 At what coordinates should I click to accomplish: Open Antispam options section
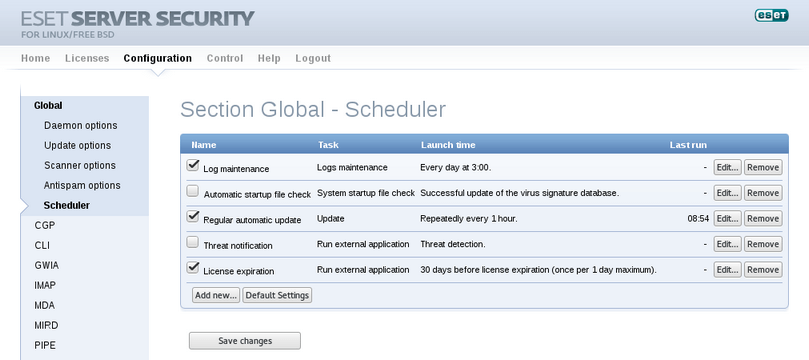click(x=82, y=185)
